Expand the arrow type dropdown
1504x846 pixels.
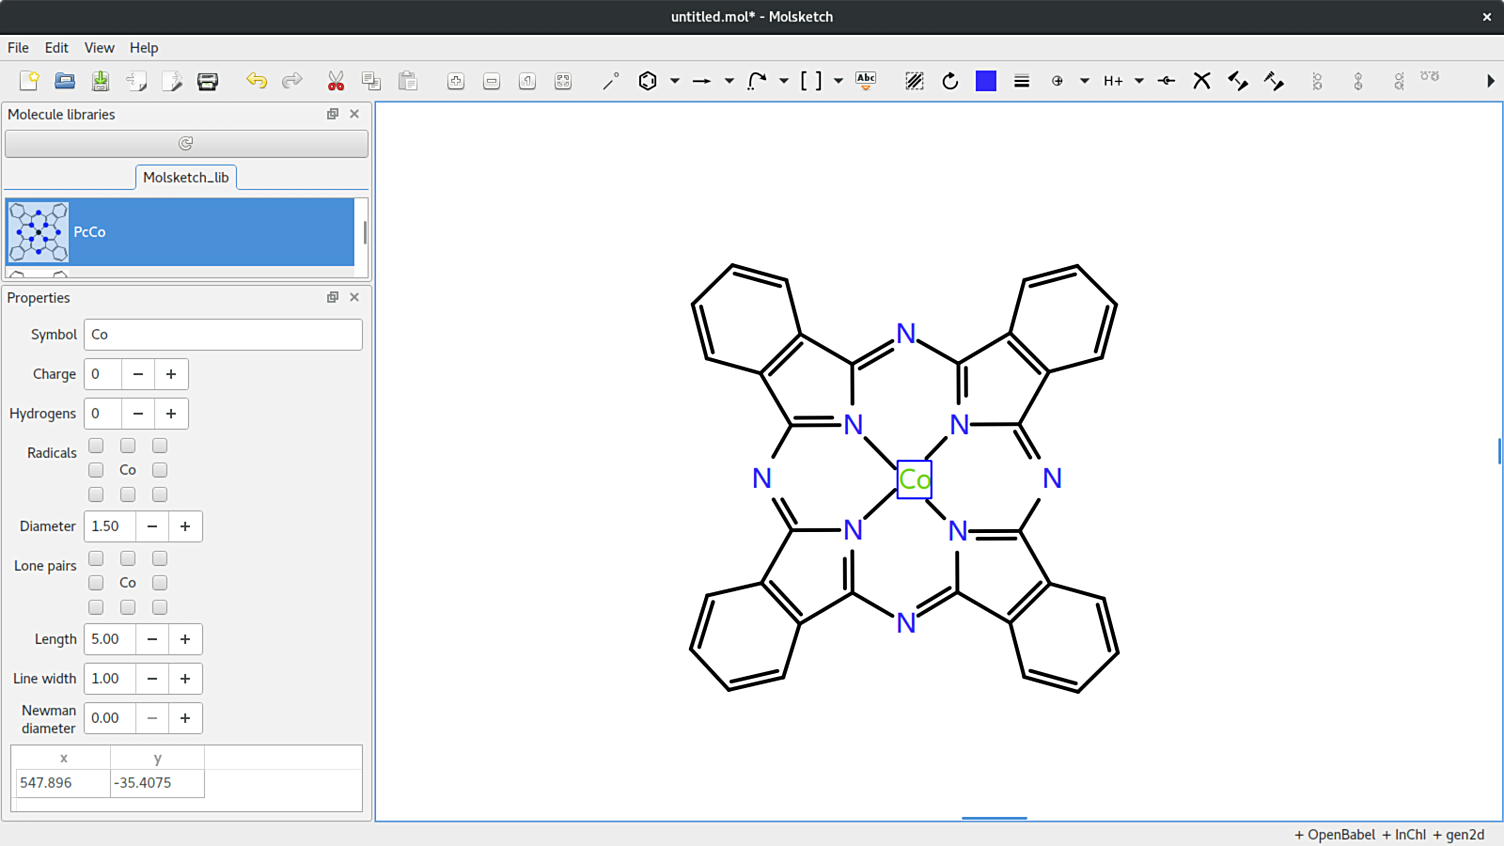coord(729,81)
